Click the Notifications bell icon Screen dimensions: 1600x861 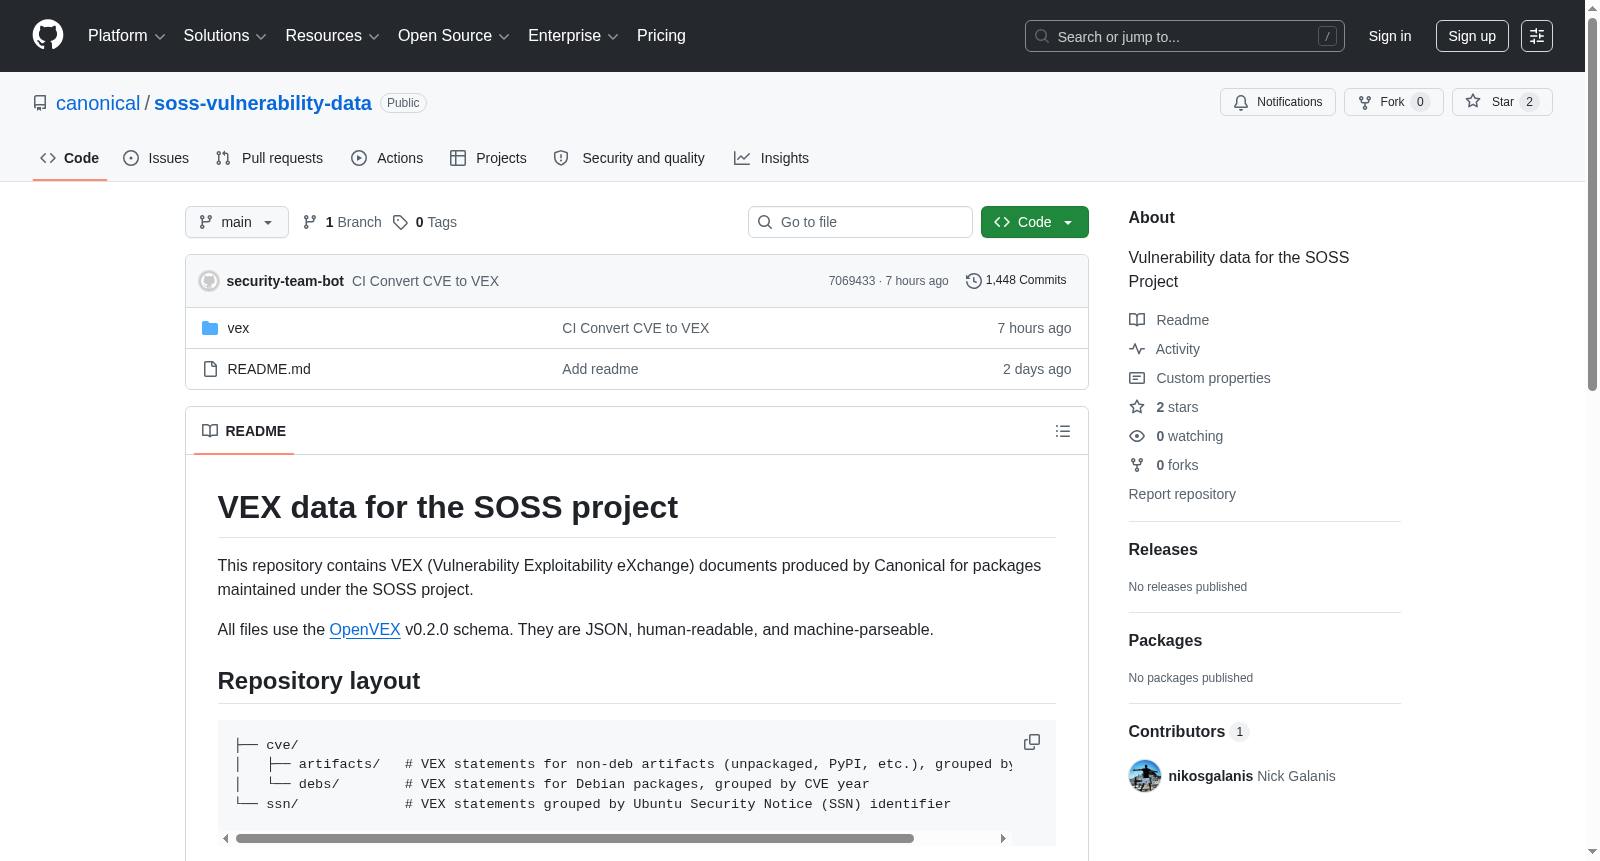point(1241,102)
